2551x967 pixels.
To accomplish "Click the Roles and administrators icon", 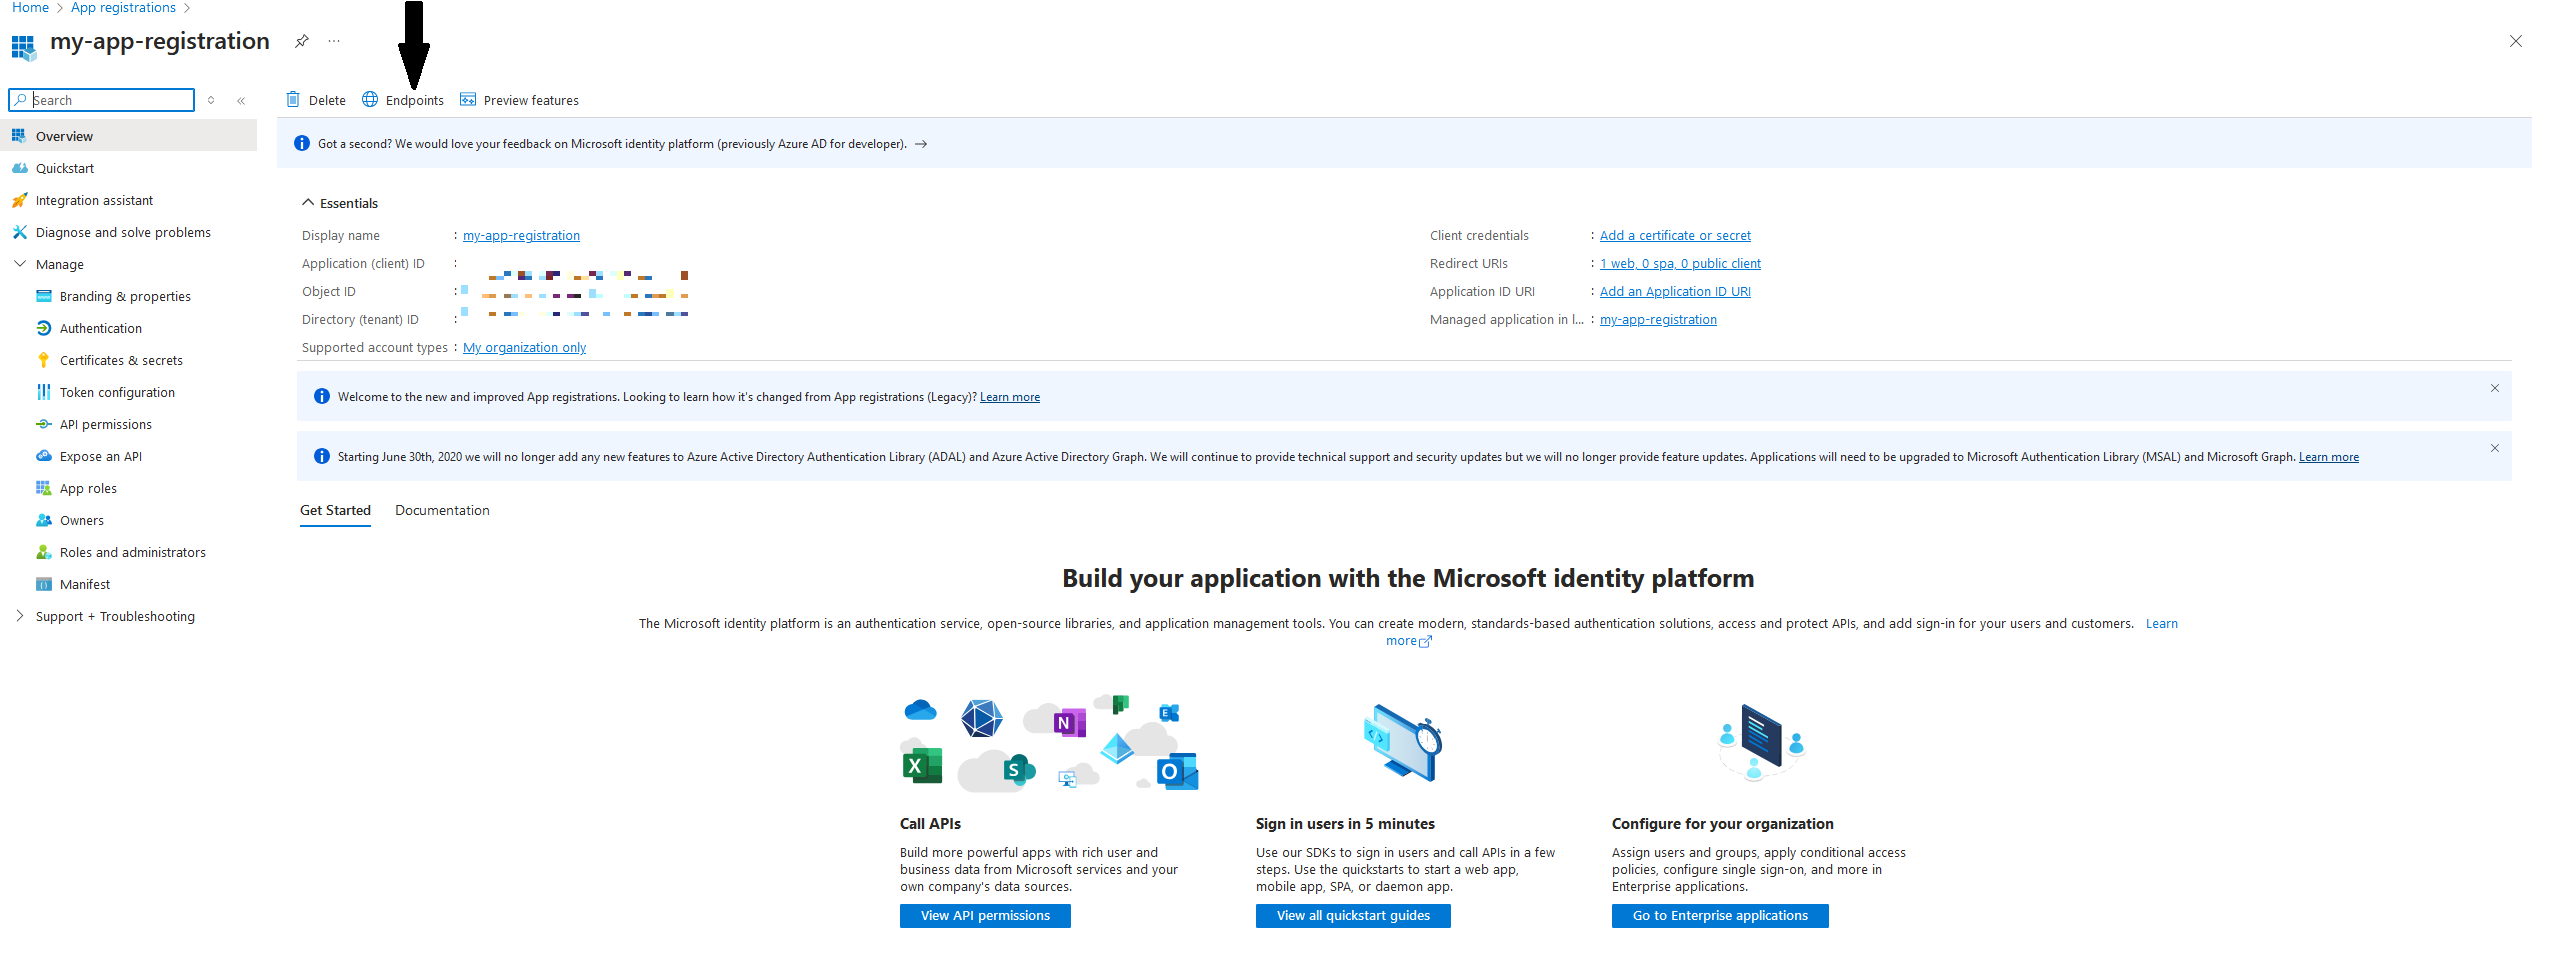I will (43, 552).
